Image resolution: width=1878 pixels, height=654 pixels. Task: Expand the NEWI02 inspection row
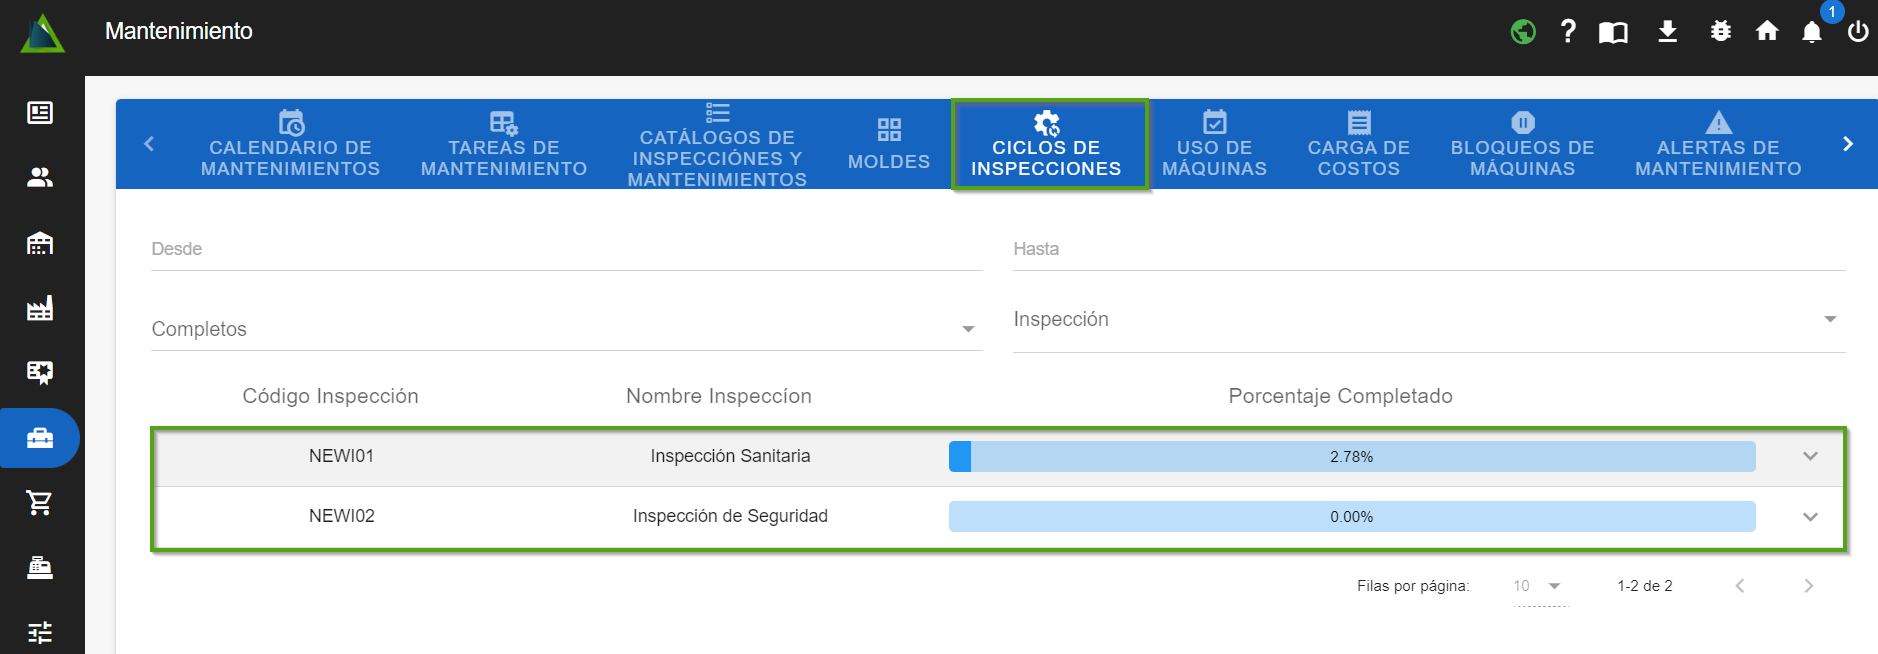pos(1810,517)
